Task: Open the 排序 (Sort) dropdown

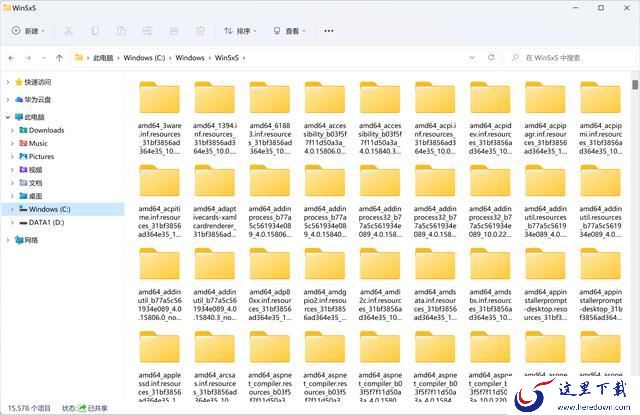Action: pyautogui.click(x=240, y=31)
